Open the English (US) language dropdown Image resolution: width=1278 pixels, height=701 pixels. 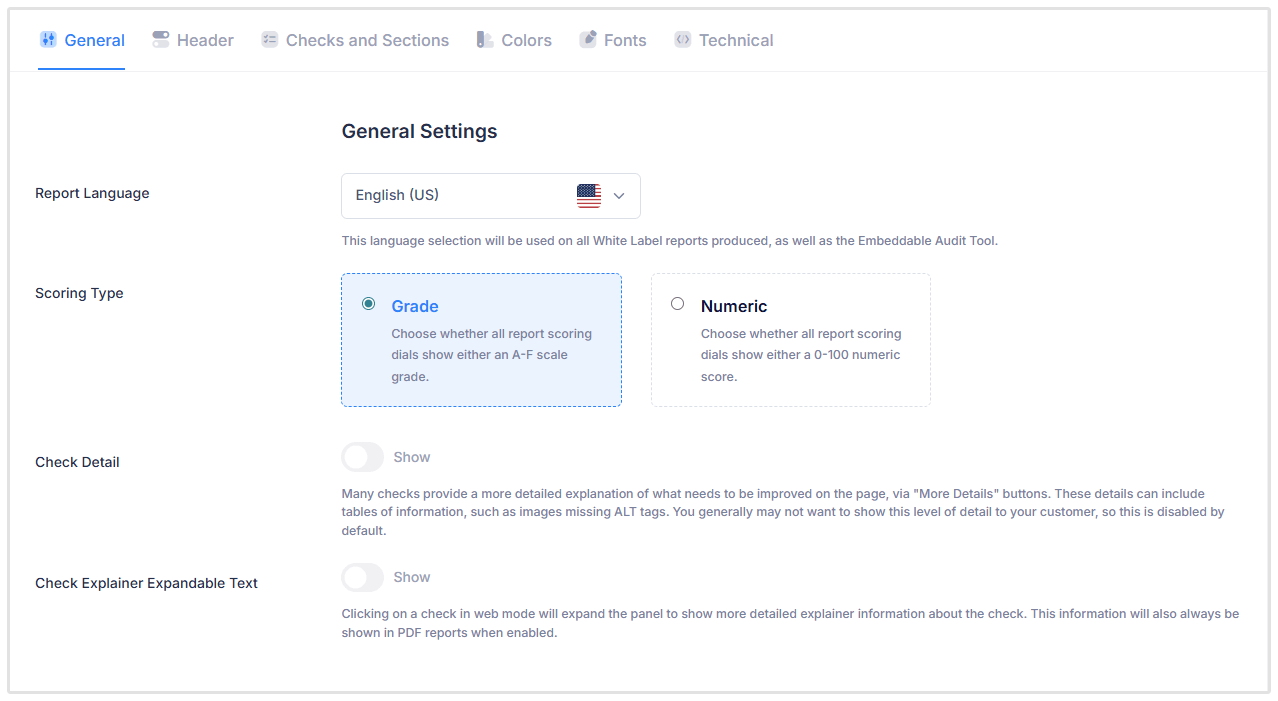(460, 196)
